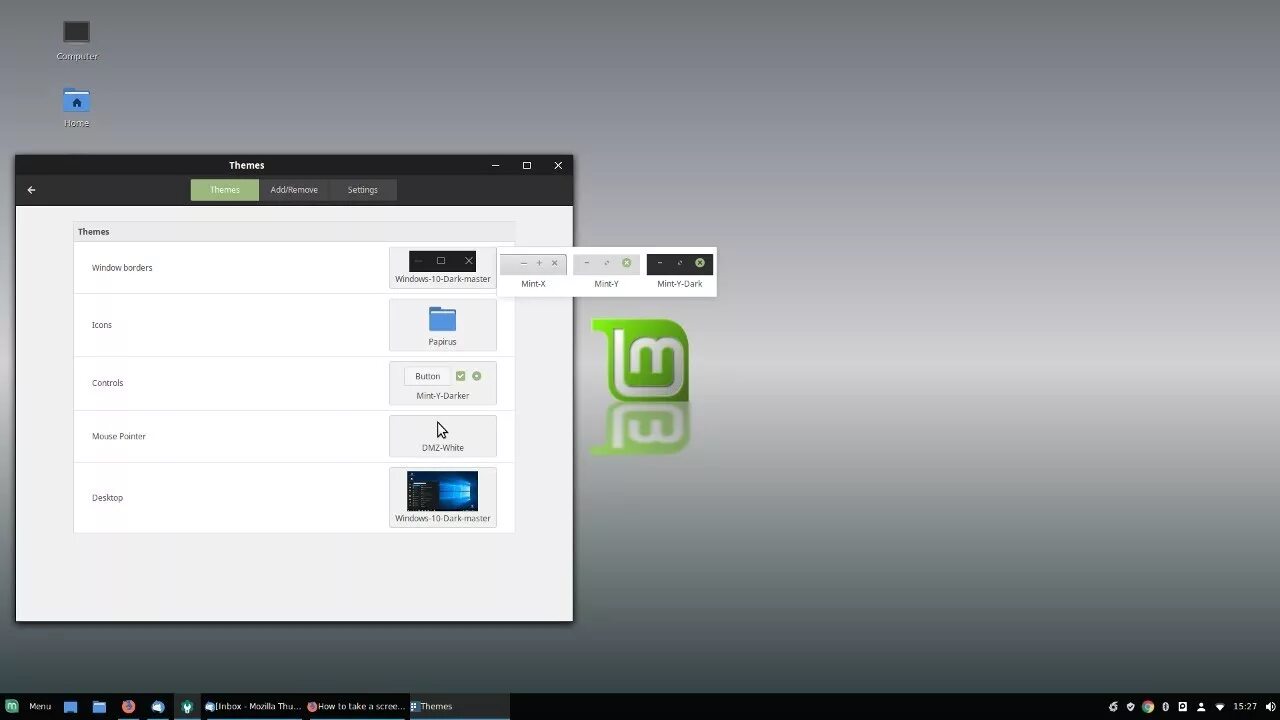Screen dimensions: 1280x720
Task: Adjust the volume from the system tray
Action: click(1270, 706)
